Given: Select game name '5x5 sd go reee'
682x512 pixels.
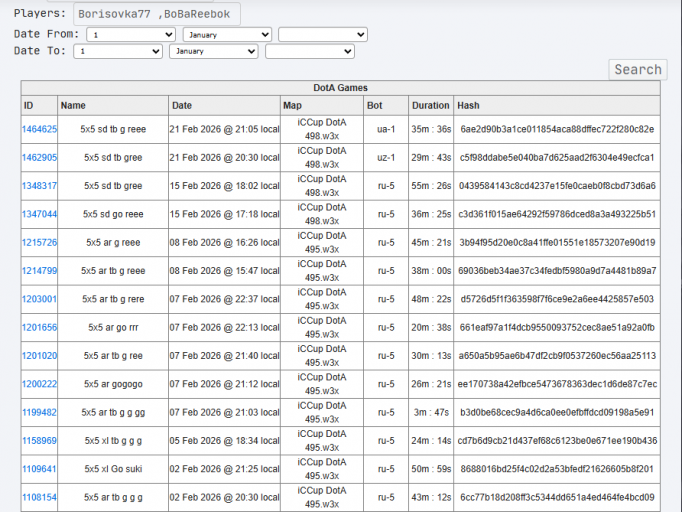Looking at the screenshot, I should click(113, 214).
